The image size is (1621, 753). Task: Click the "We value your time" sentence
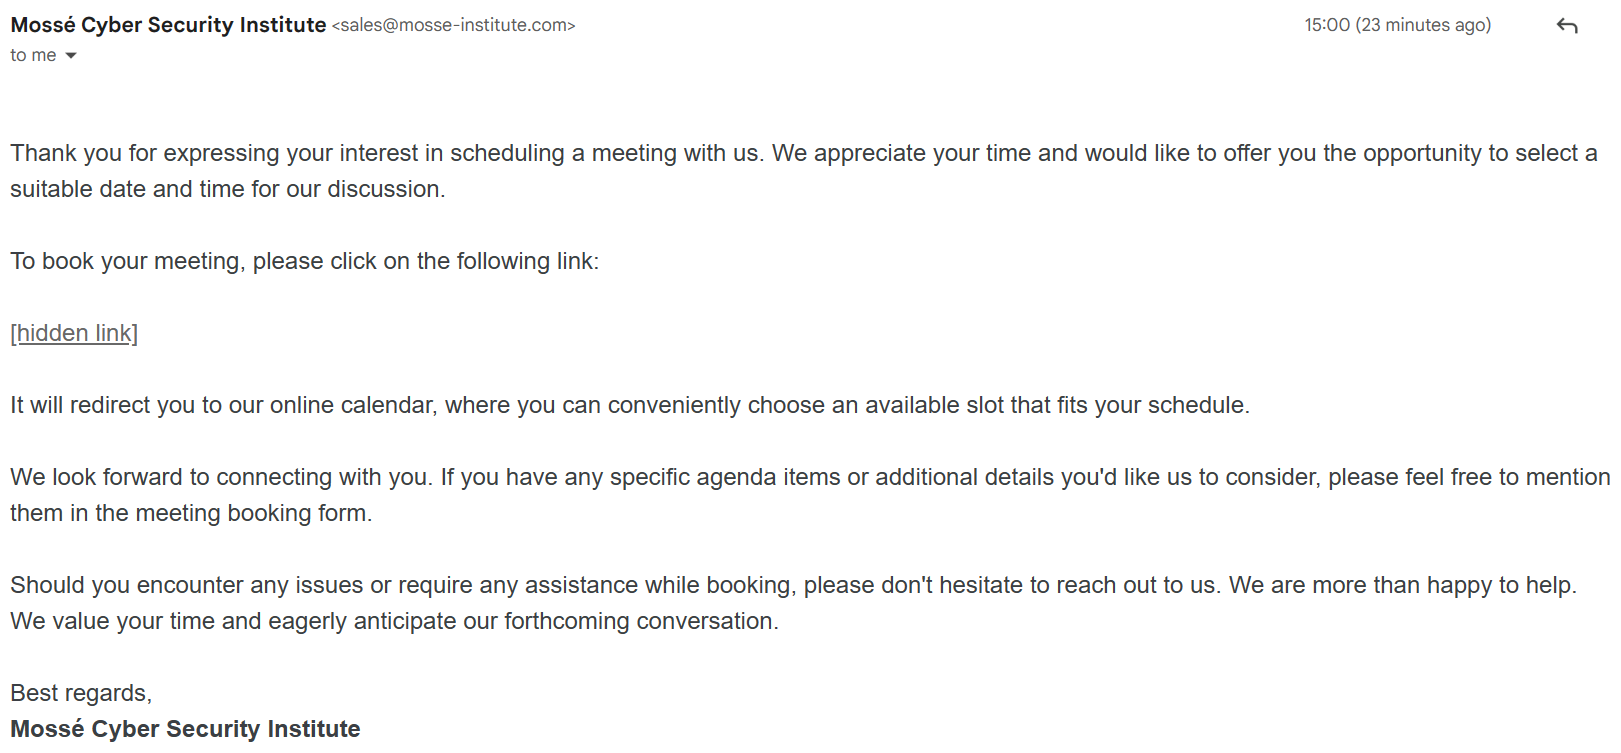pyautogui.click(x=394, y=621)
